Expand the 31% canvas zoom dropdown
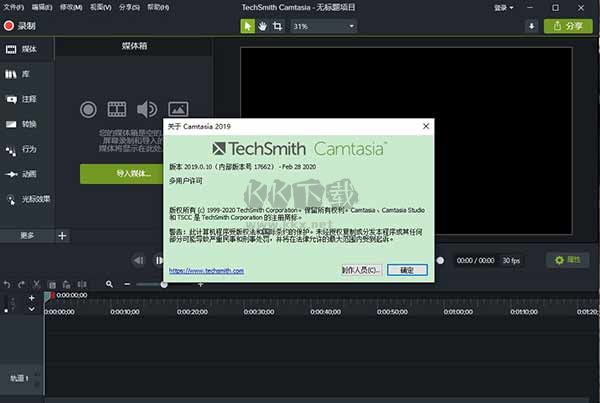Viewport: 600px width, 403px height. click(323, 26)
